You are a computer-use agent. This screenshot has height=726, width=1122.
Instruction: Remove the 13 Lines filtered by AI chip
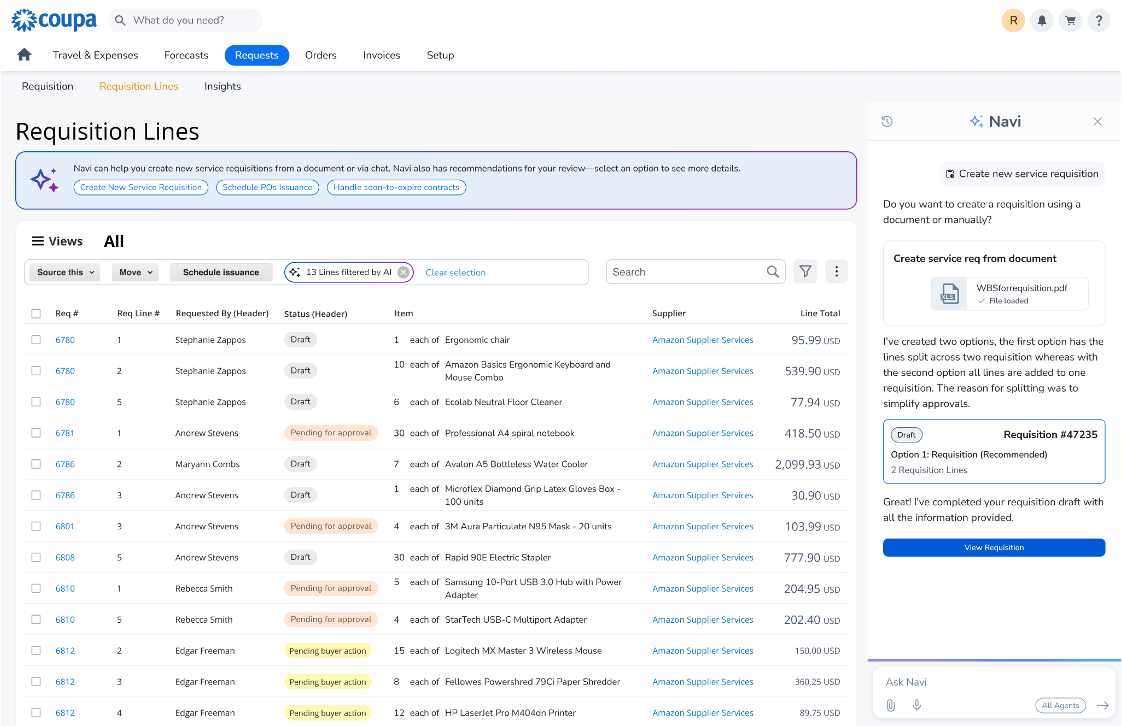point(404,273)
